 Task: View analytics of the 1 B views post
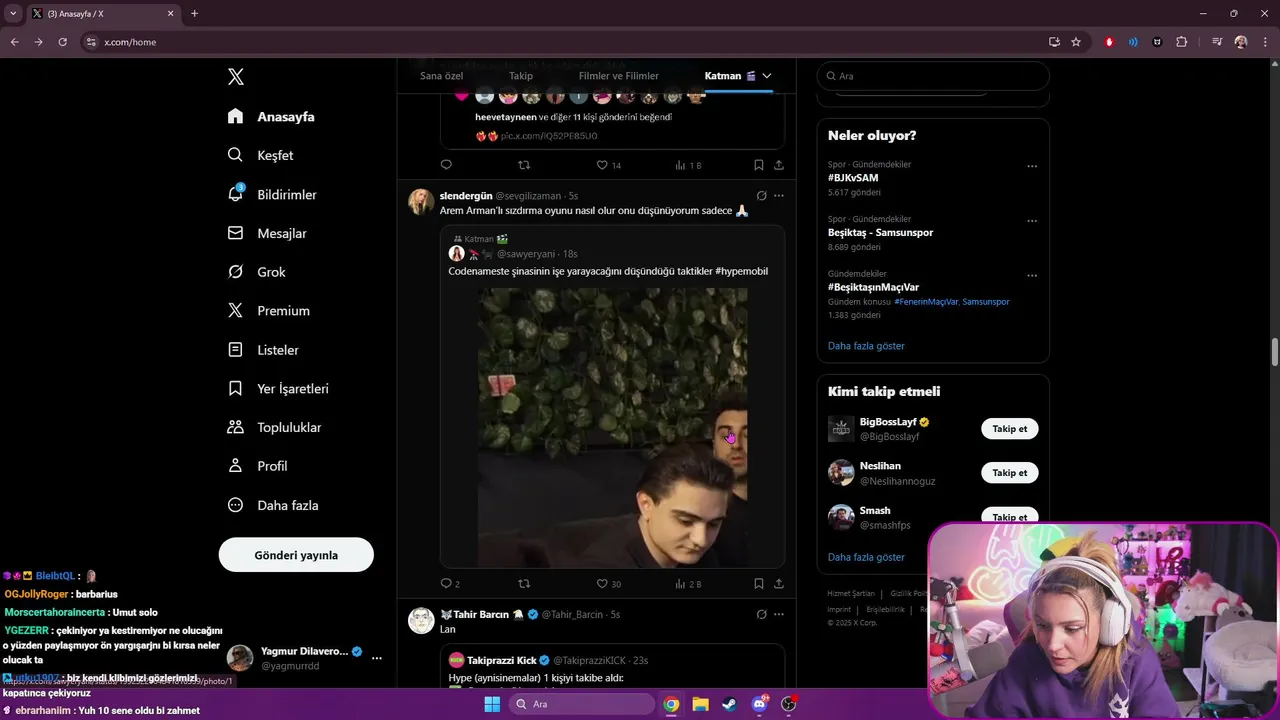click(x=688, y=165)
